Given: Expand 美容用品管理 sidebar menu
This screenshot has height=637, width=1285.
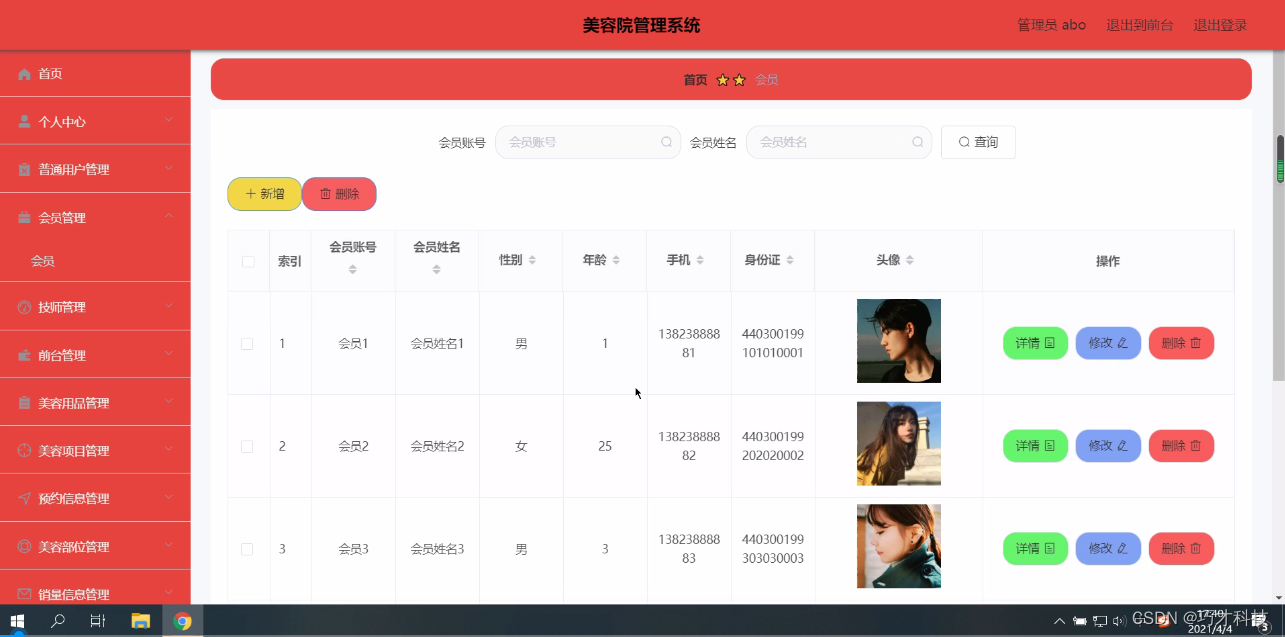Looking at the screenshot, I should coord(95,403).
